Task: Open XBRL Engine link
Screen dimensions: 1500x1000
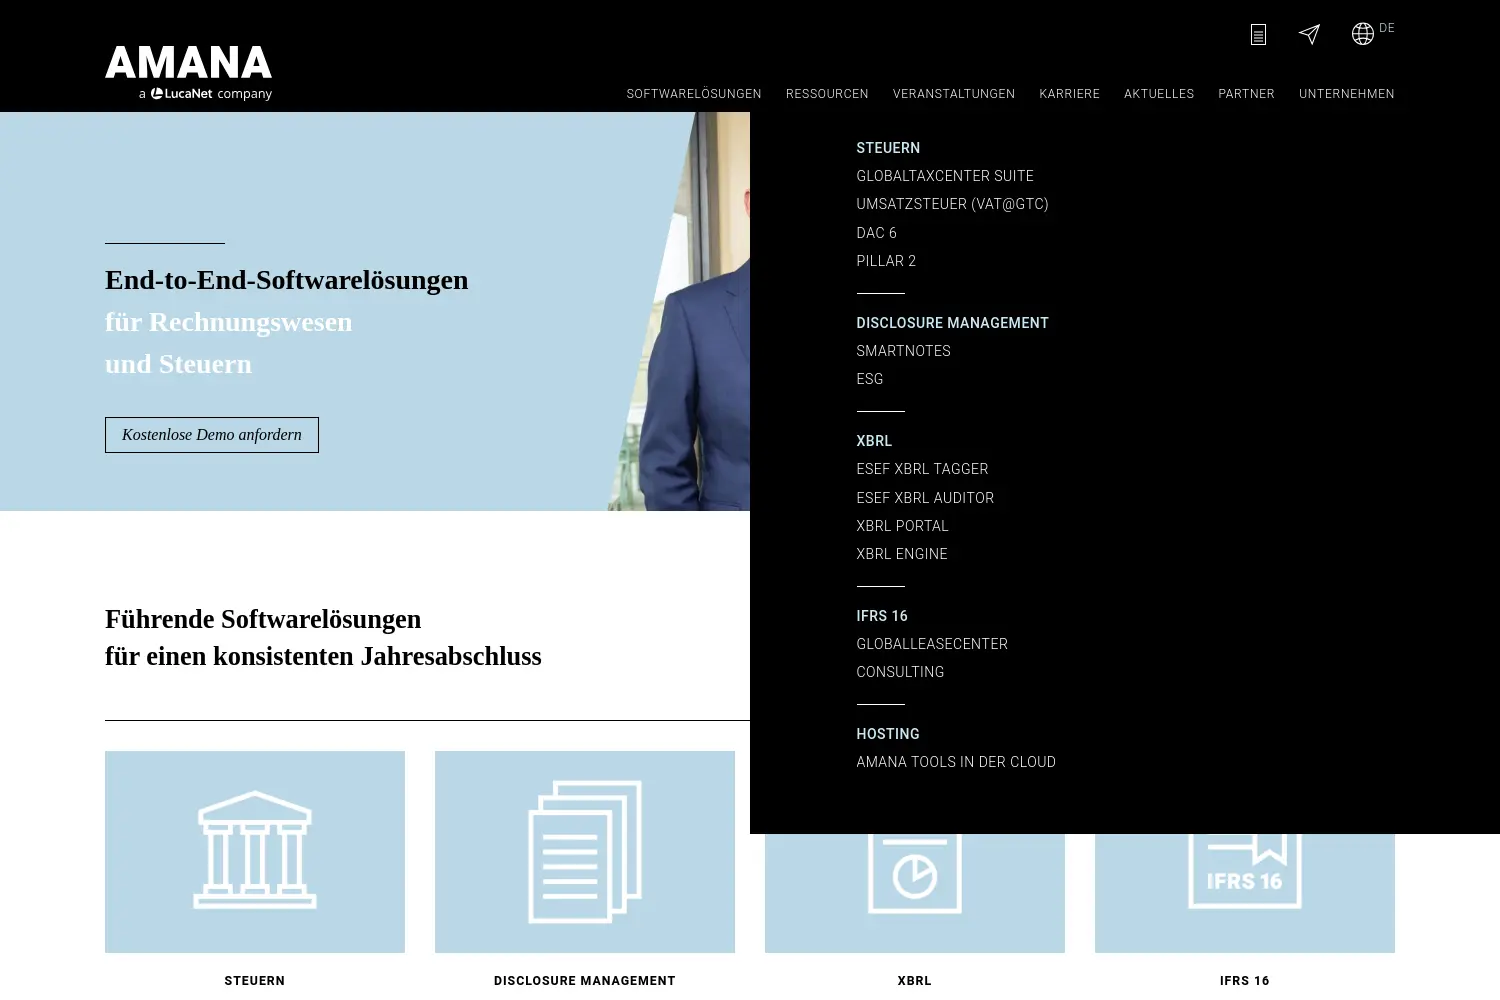Action: 902,554
